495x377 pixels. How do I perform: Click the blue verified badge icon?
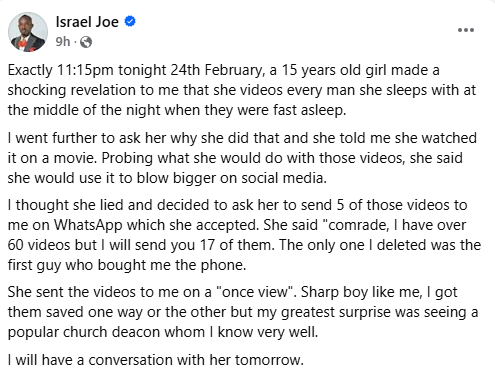[130, 21]
